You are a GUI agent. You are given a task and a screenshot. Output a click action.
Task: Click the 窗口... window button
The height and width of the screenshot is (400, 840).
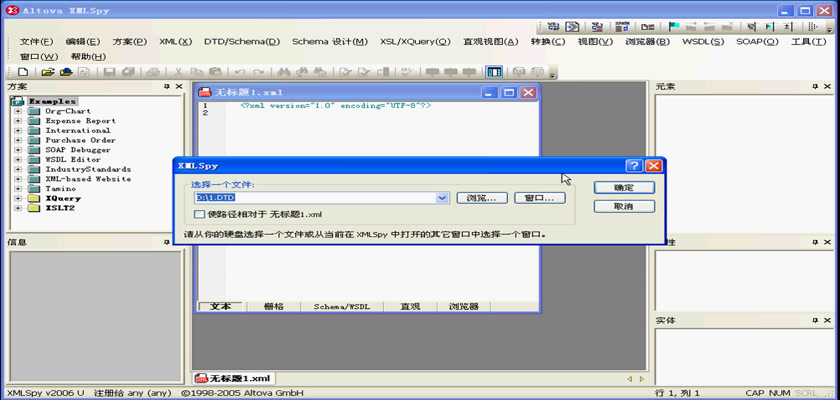[540, 198]
